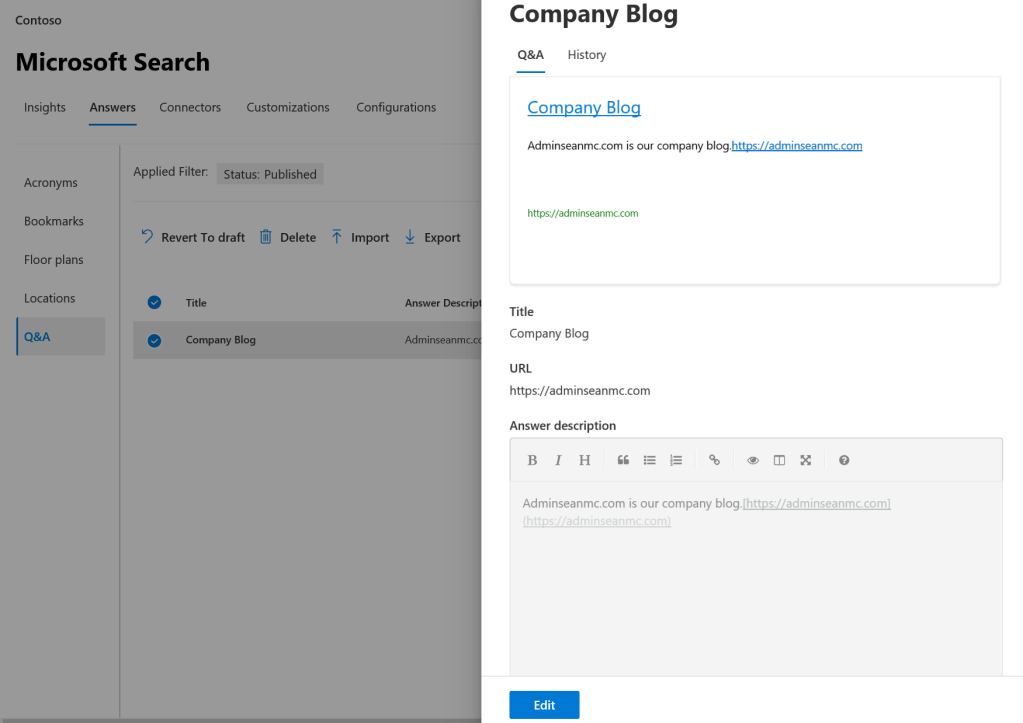Toggle the select-all checkbox beside Title
Image resolution: width=1023 pixels, height=723 pixels.
154,303
